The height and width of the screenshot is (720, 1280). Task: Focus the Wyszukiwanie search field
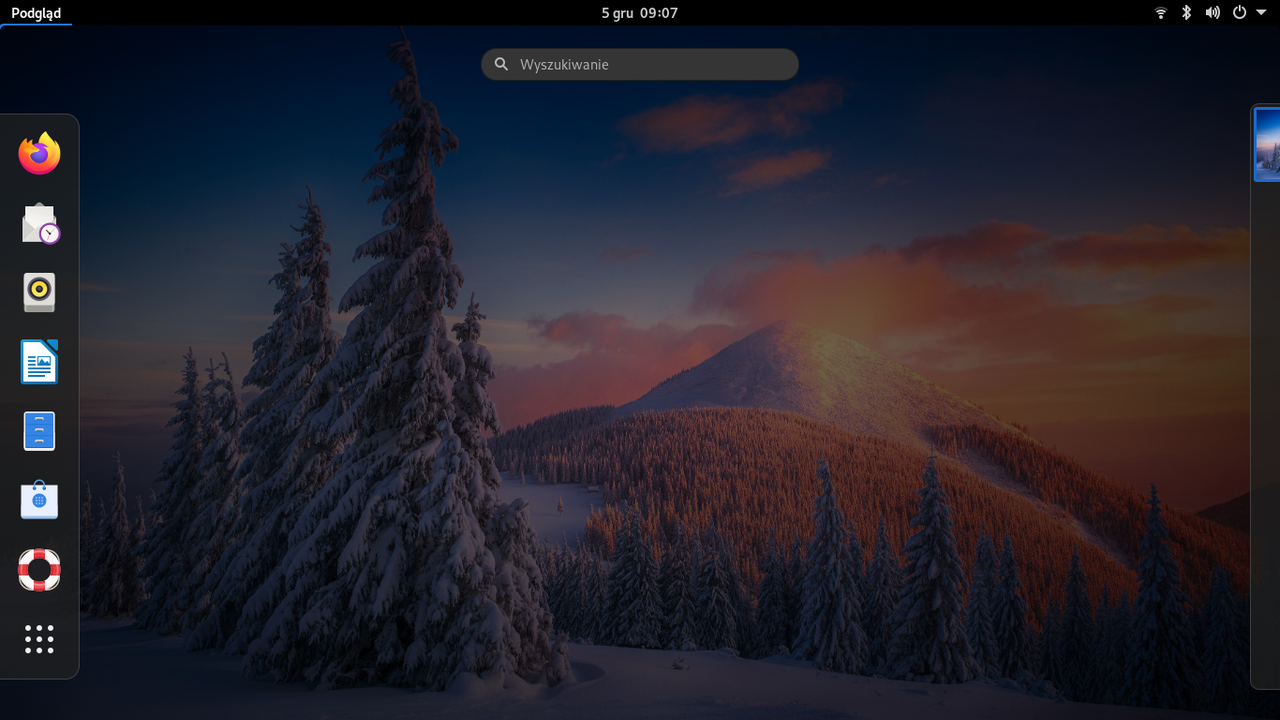[640, 64]
